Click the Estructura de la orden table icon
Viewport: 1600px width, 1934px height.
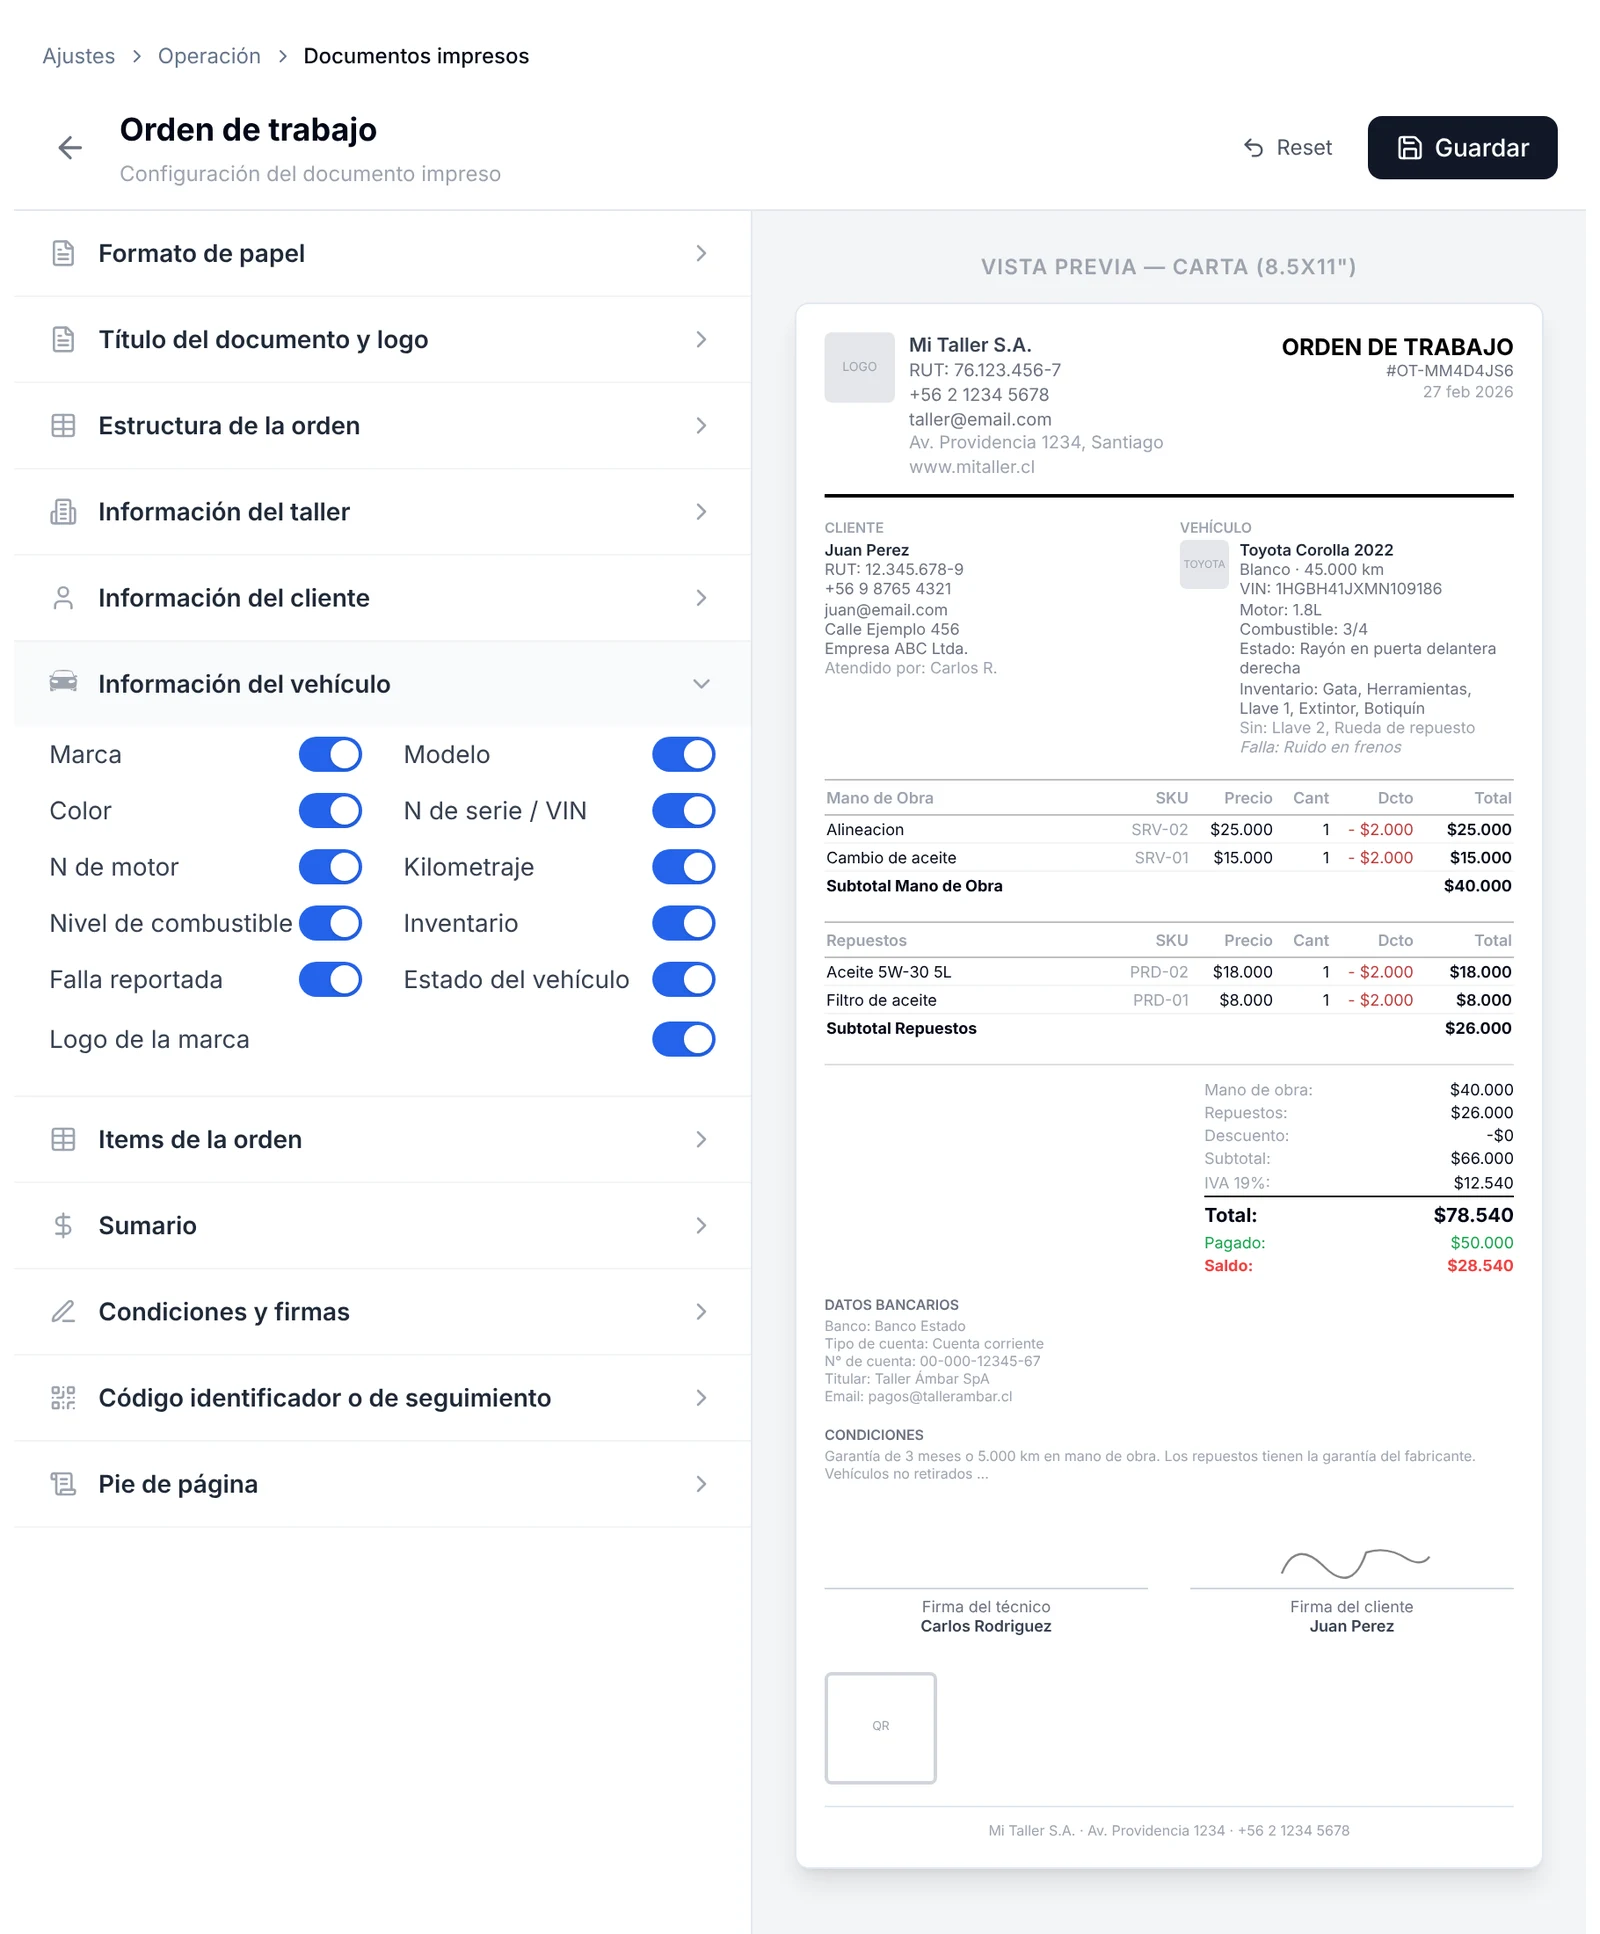click(63, 425)
